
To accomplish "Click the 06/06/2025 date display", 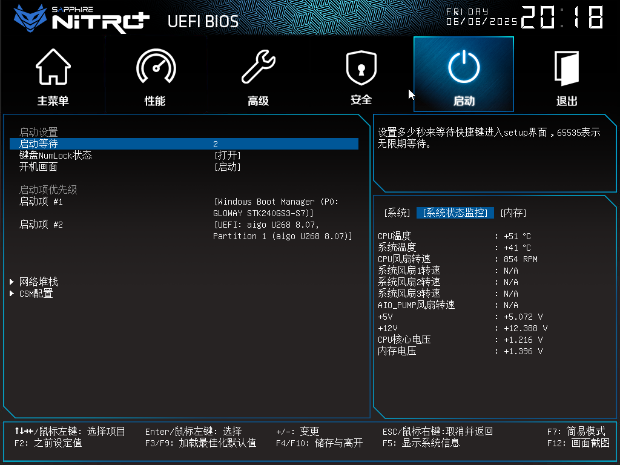I will (x=482, y=21).
